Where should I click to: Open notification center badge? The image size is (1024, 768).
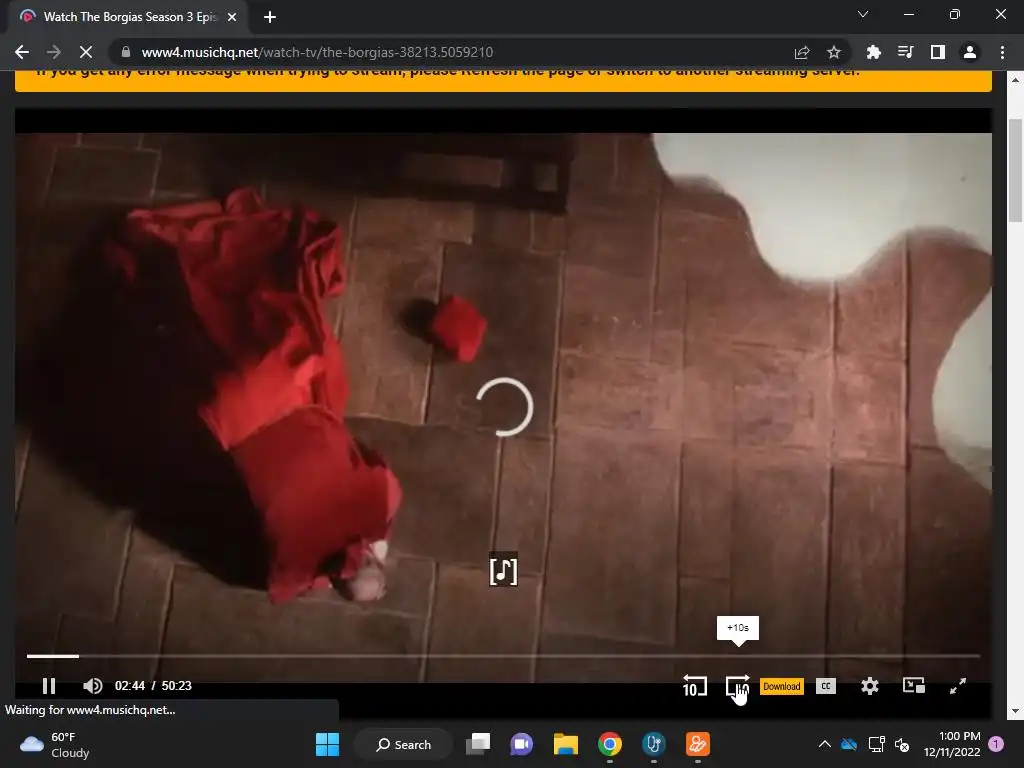[996, 744]
